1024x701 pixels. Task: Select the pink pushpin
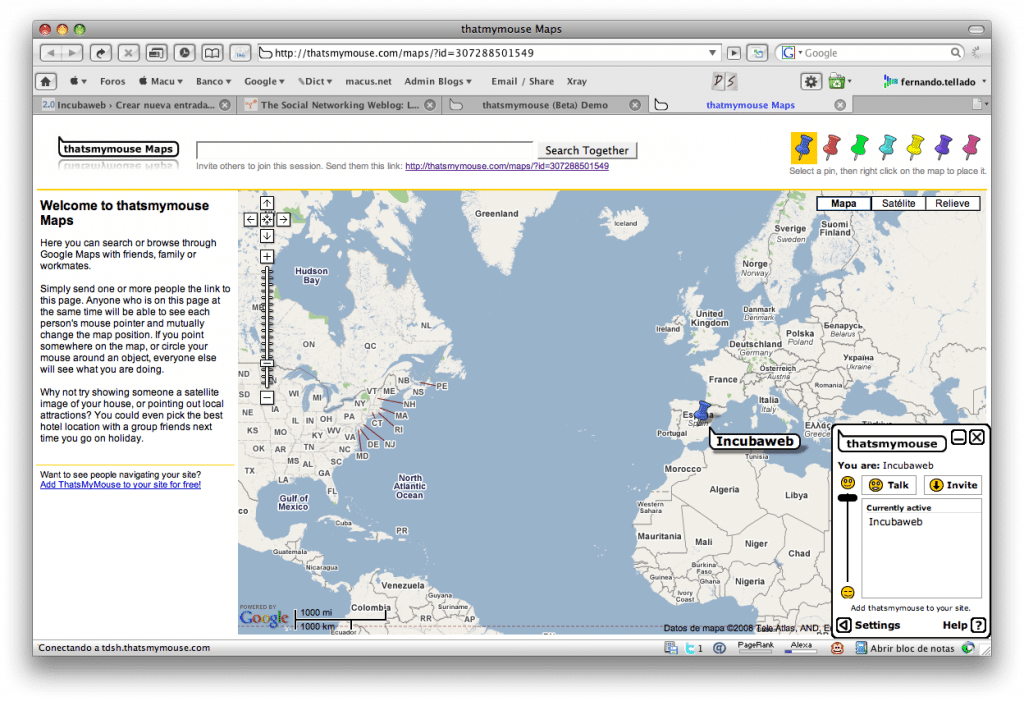coord(971,147)
